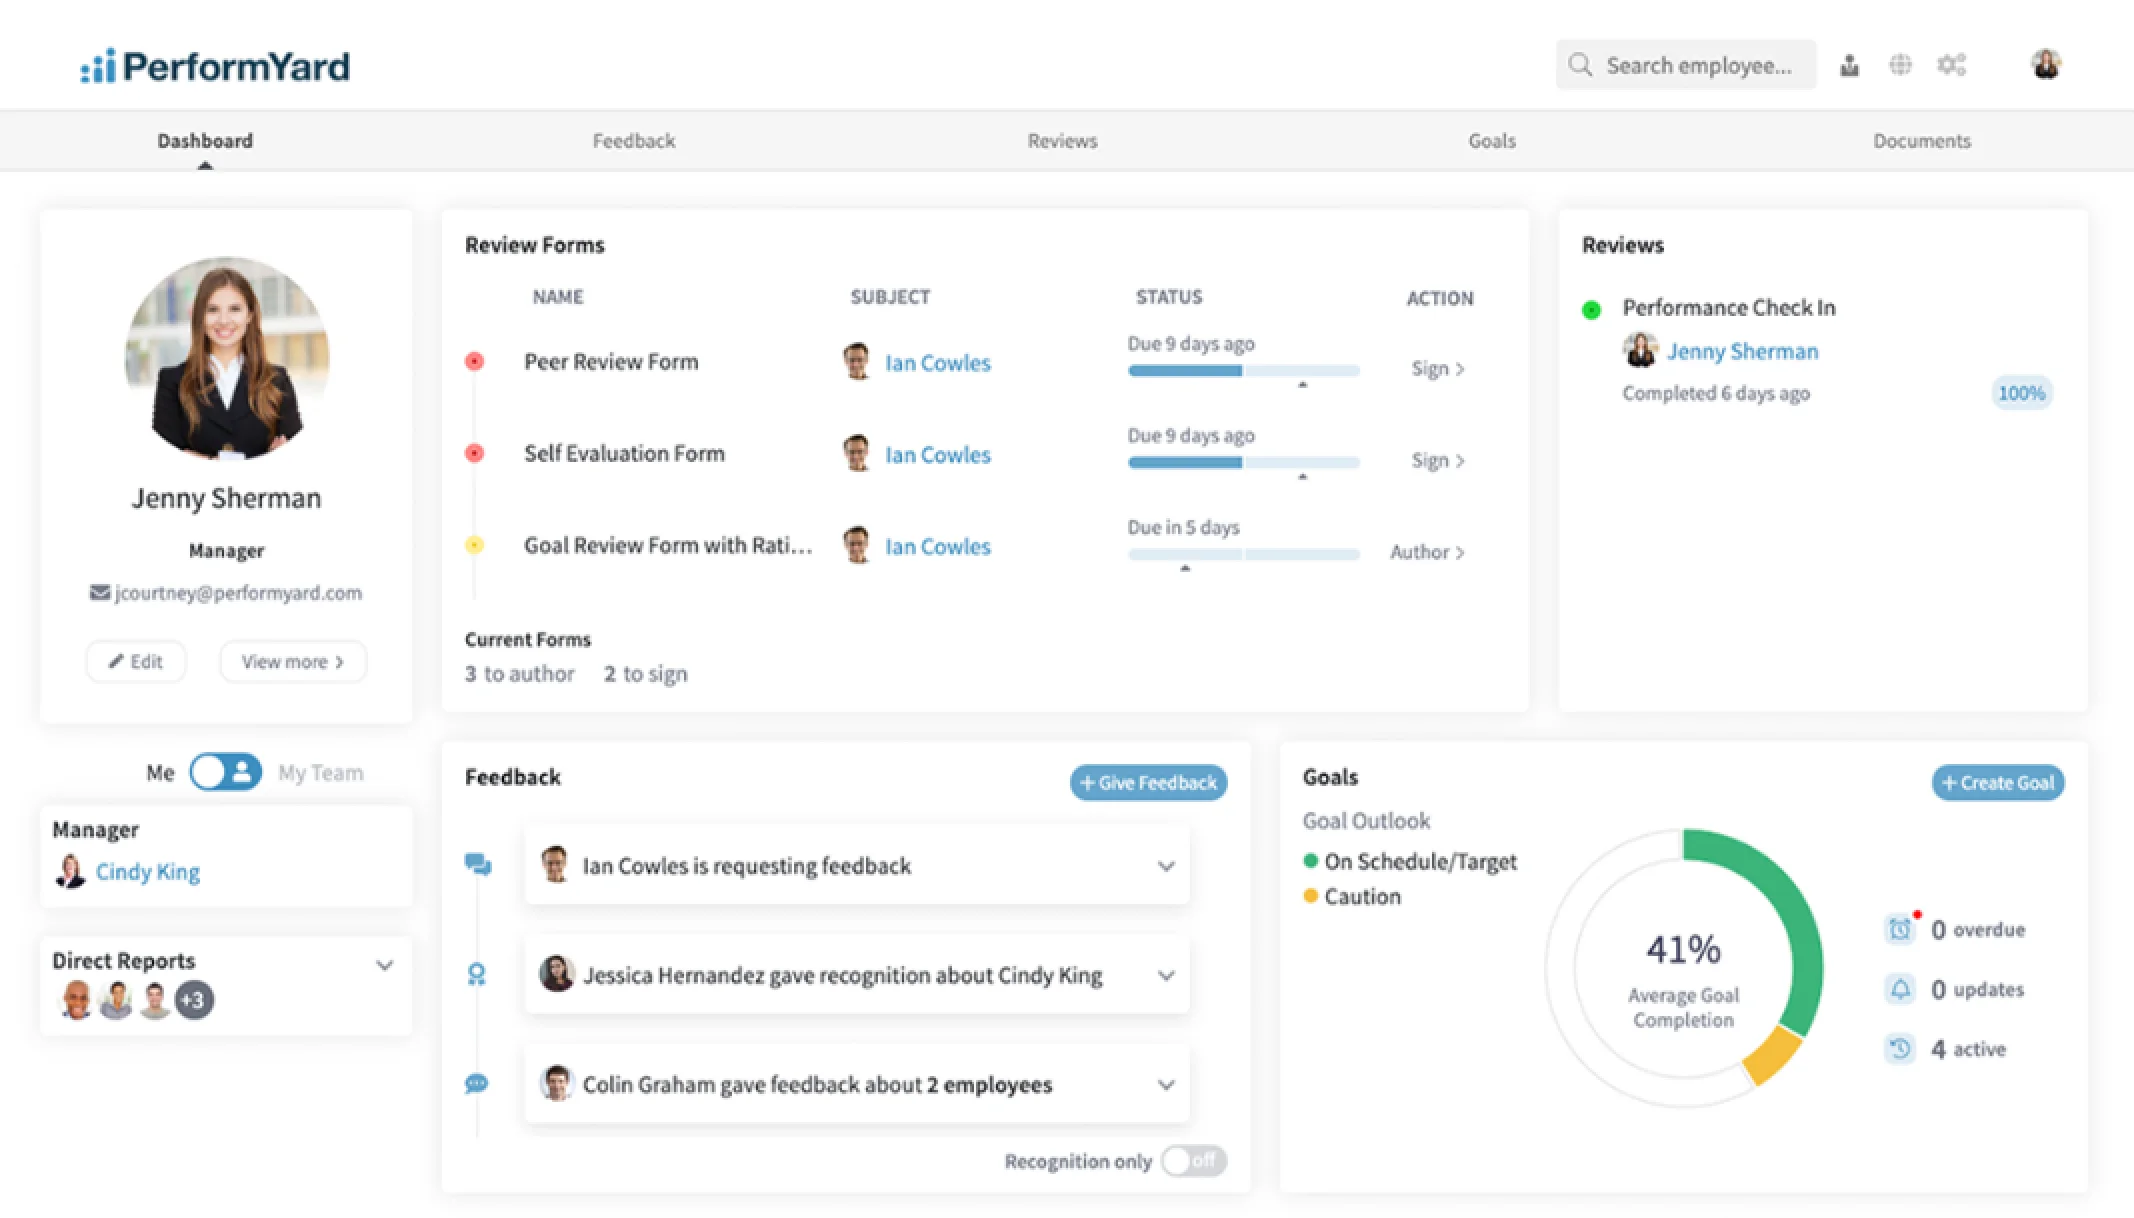Click the active goals history icon

(x=1899, y=1049)
